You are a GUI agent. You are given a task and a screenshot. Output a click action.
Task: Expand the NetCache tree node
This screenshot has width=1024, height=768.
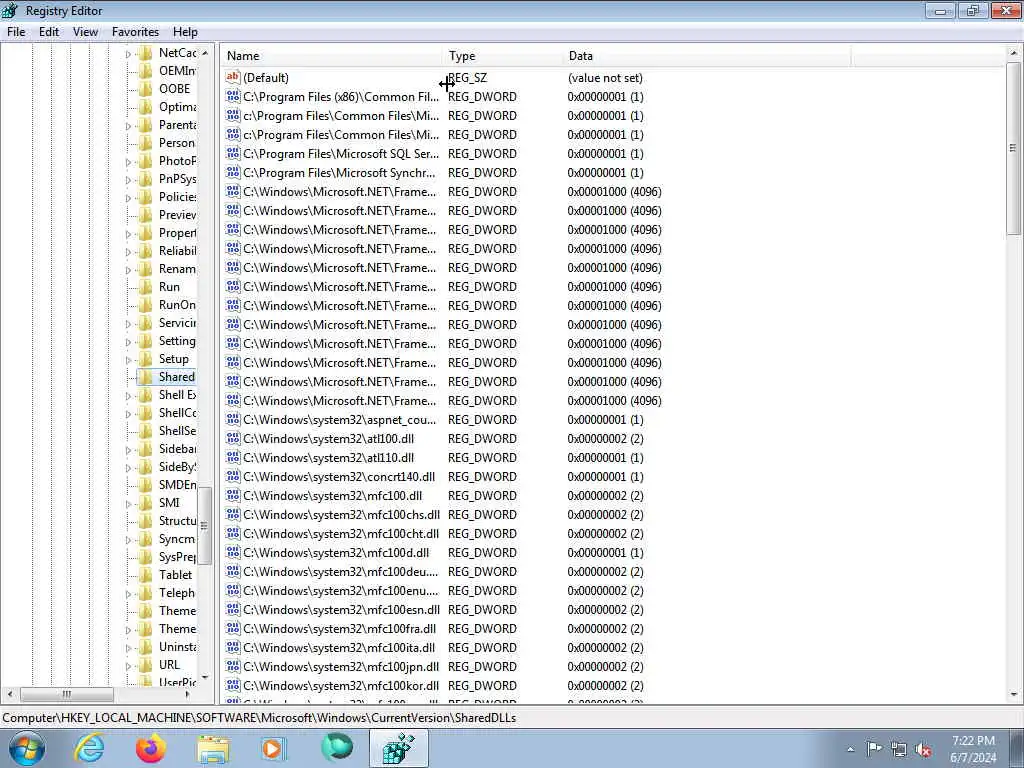[x=128, y=54]
